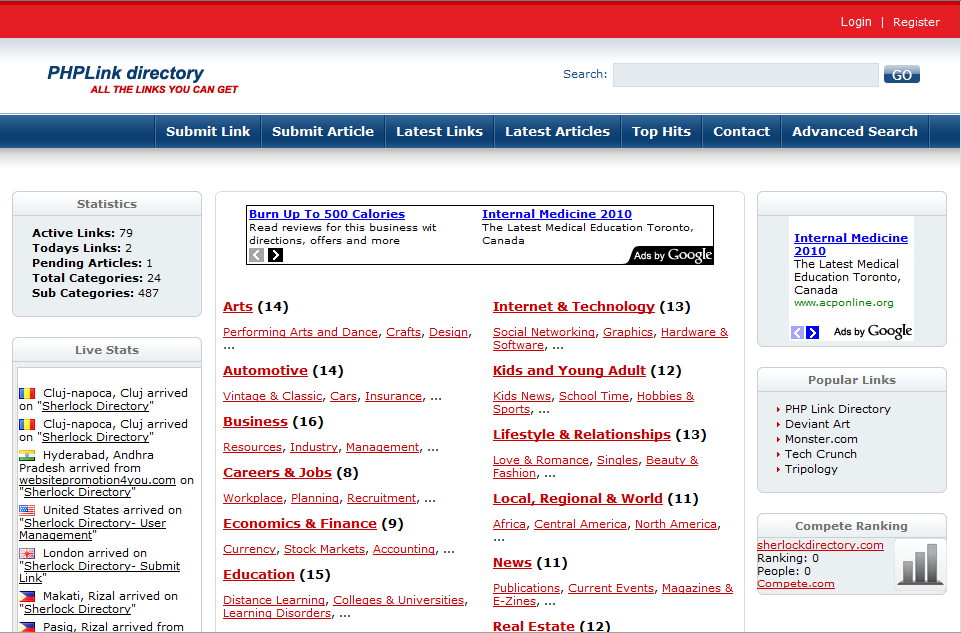Expand more Careers & Jobs subcategories via ellipsis
Viewport: 961px width, 633px height.
pyautogui.click(x=430, y=499)
